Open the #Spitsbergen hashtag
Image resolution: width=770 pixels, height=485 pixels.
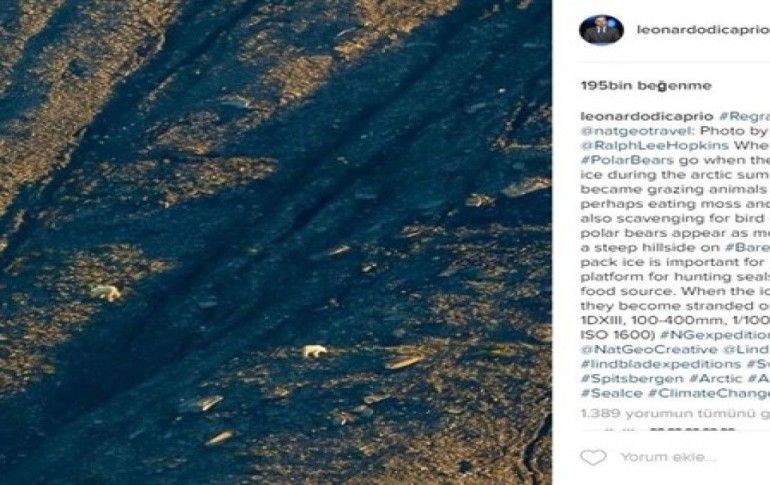point(632,378)
